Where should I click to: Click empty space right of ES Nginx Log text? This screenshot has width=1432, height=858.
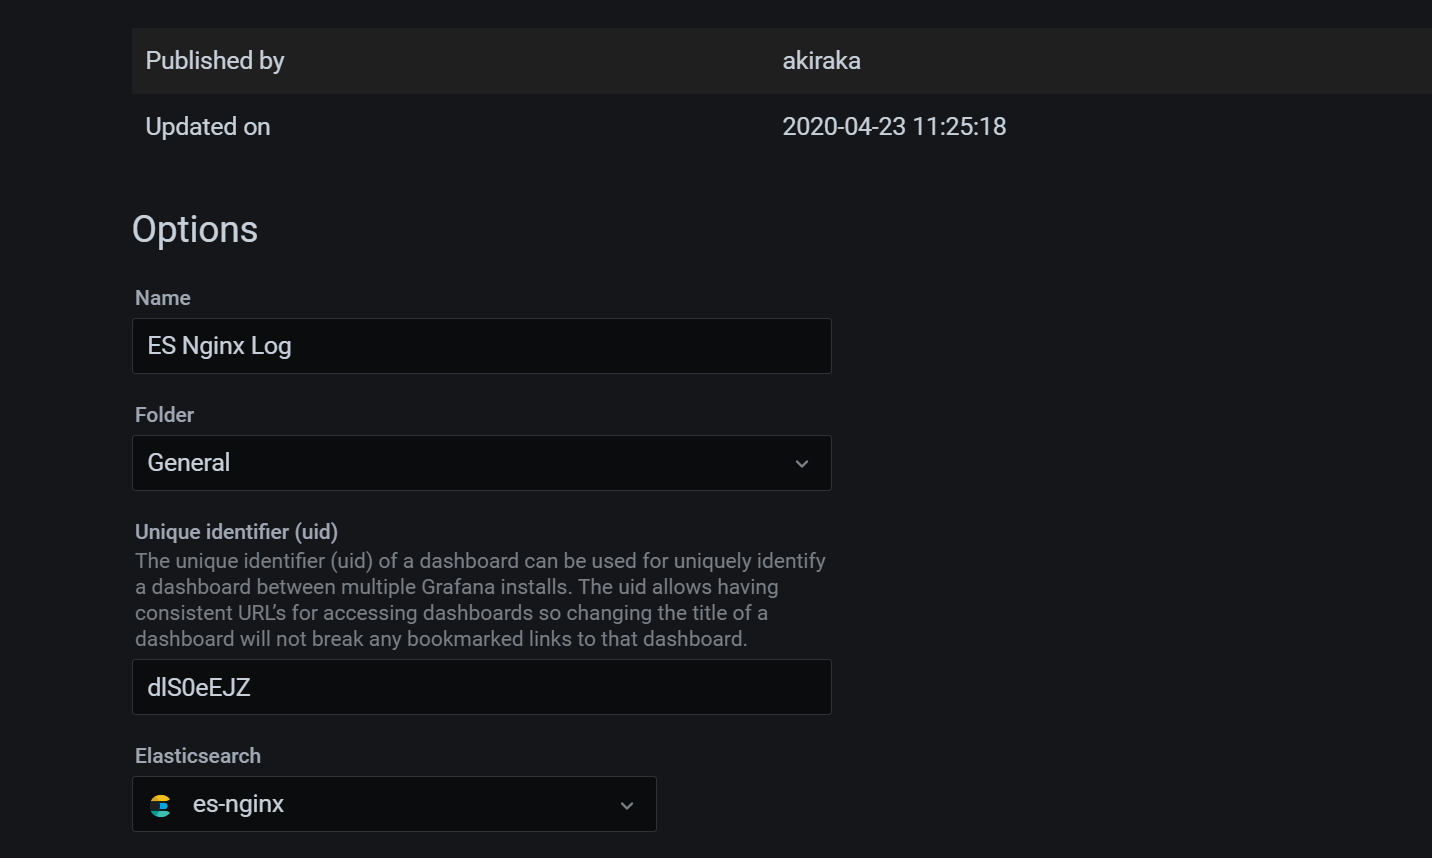[560, 346]
